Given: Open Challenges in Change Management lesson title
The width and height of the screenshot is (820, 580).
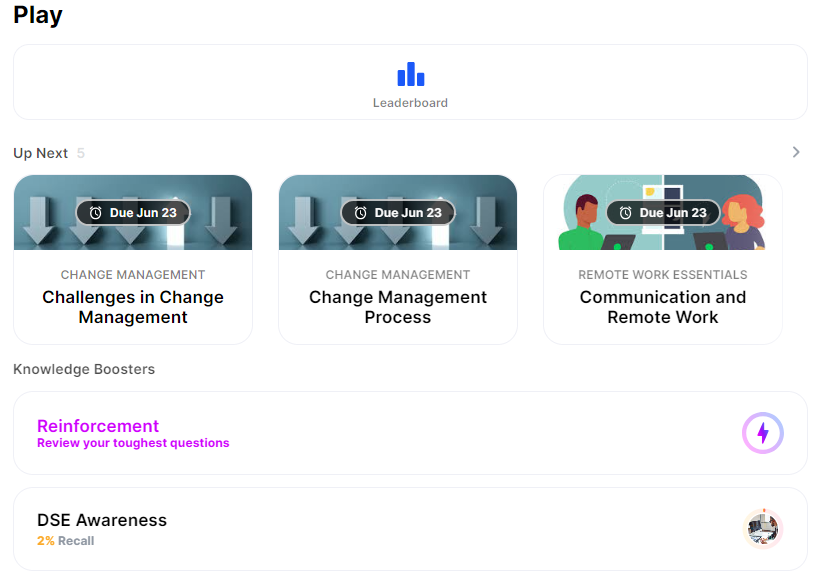Looking at the screenshot, I should coord(133,307).
